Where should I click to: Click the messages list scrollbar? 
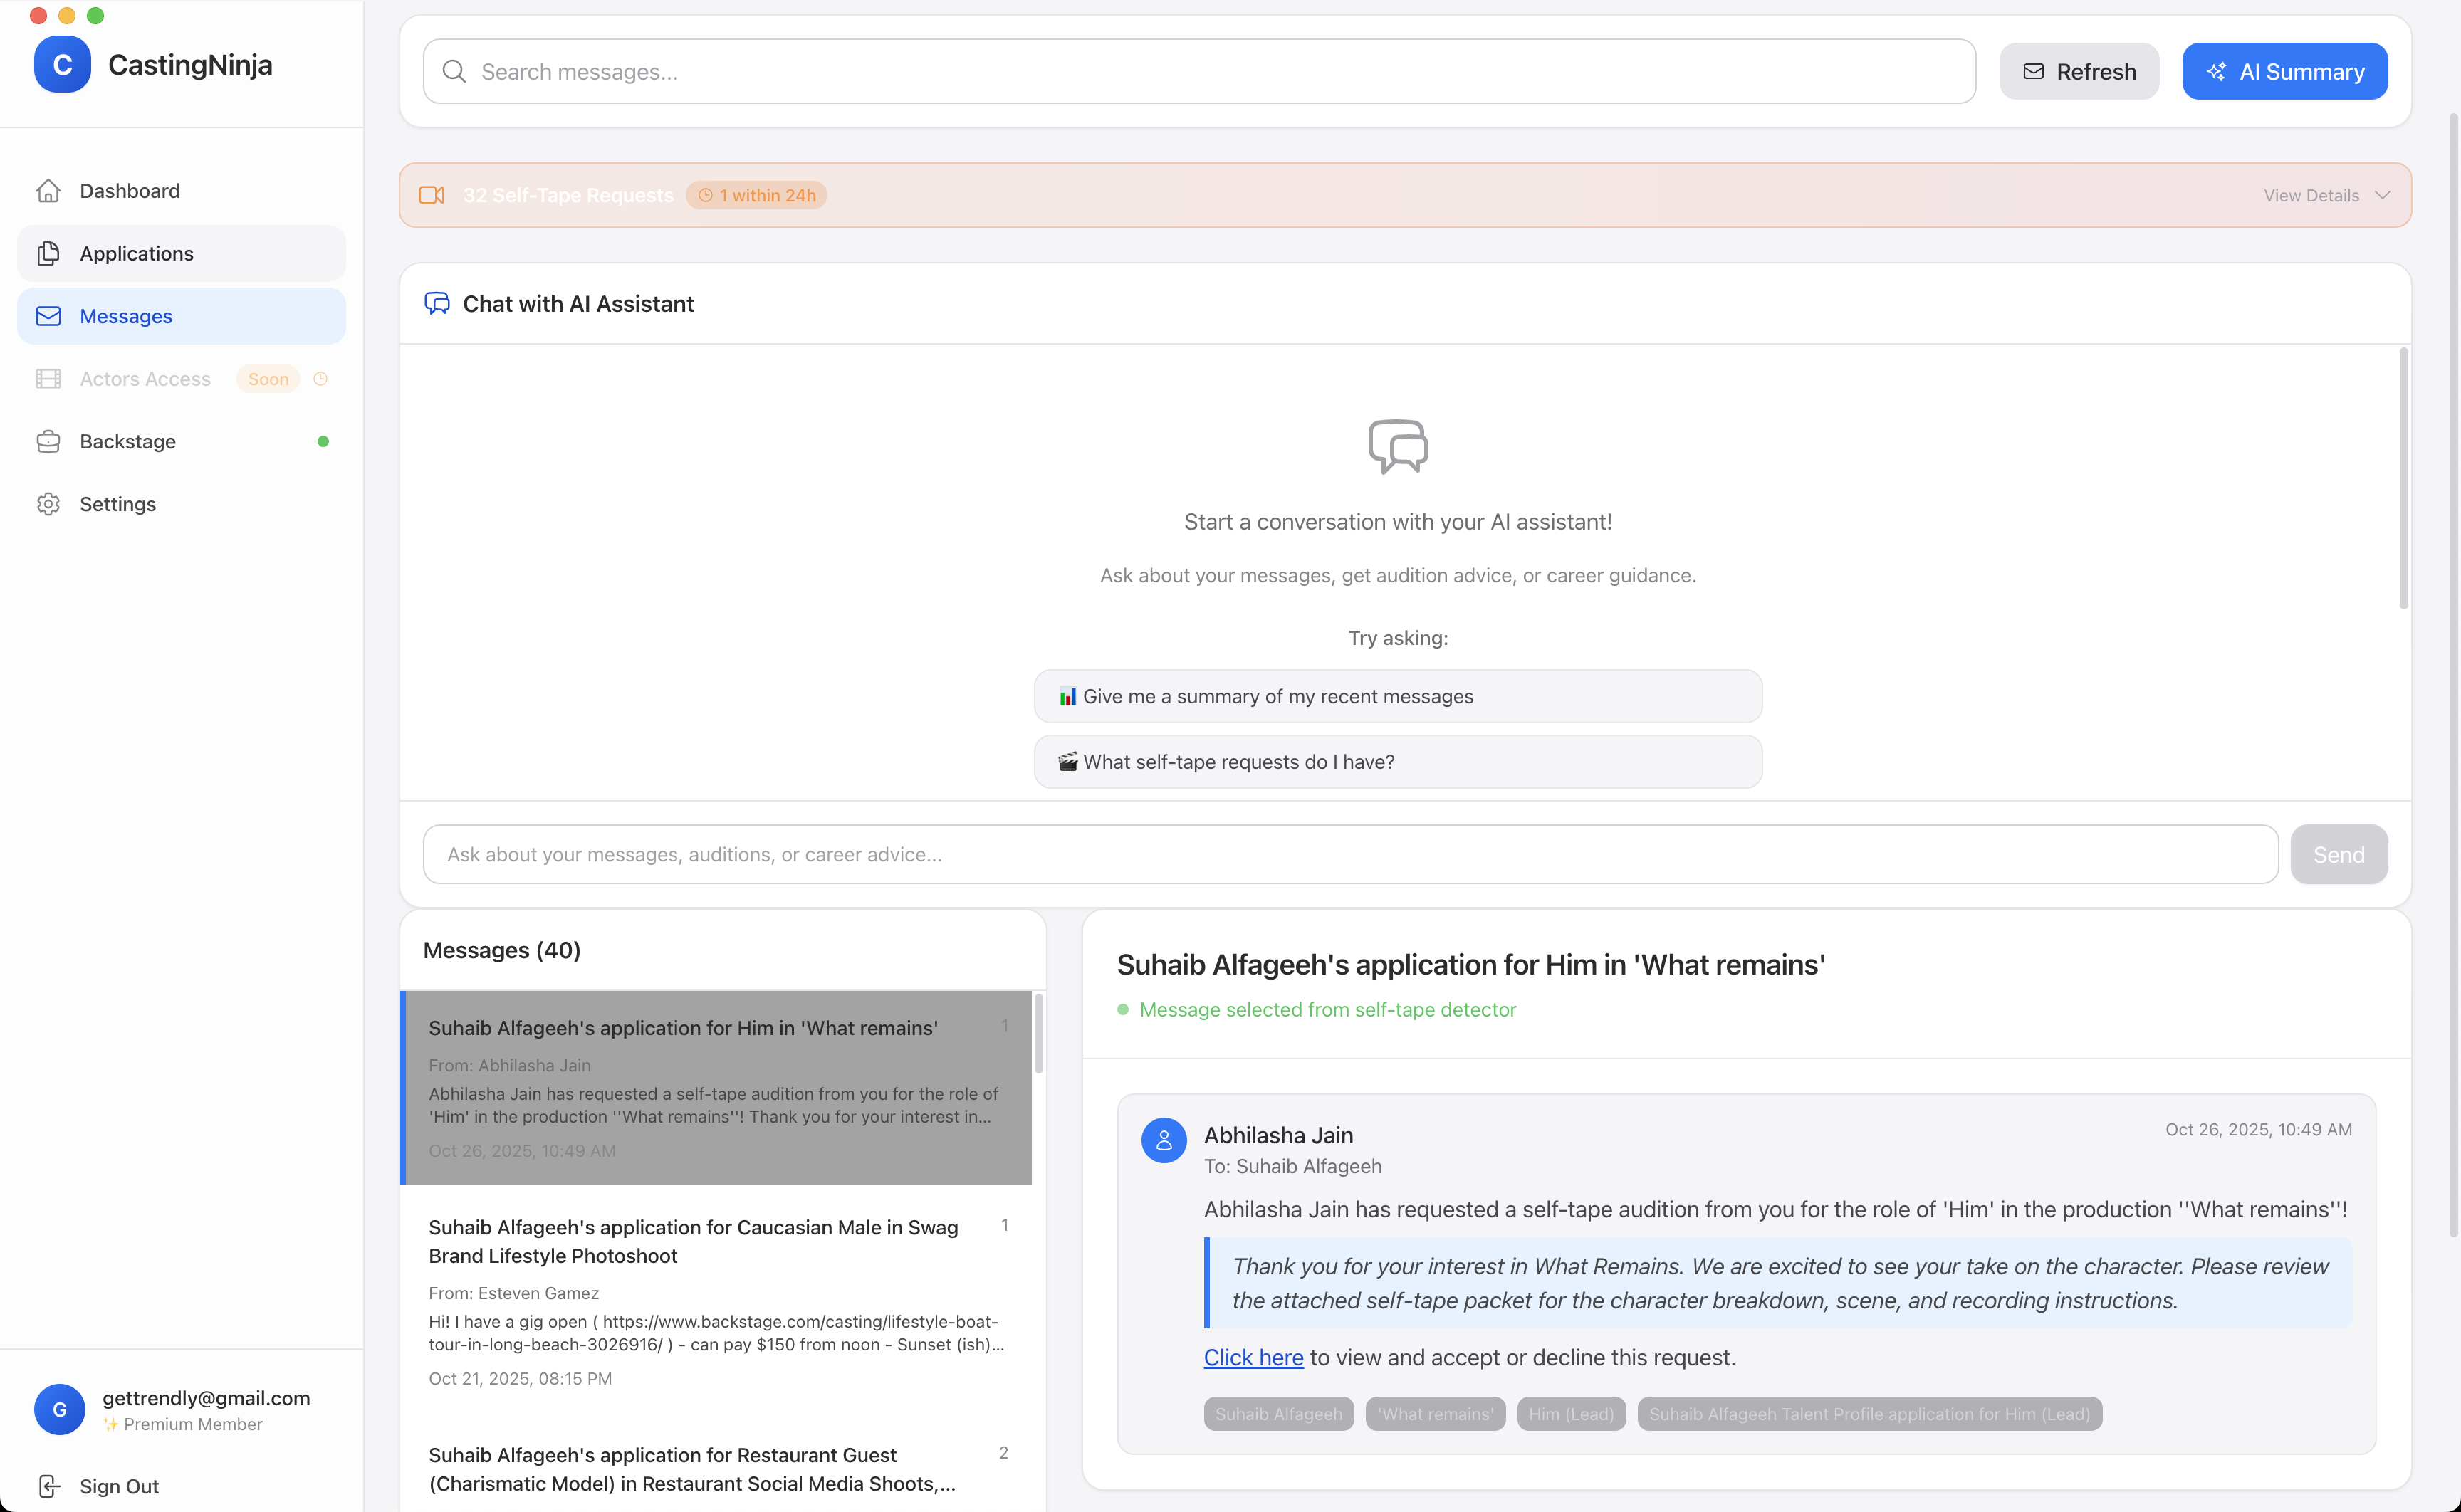coord(1039,1035)
